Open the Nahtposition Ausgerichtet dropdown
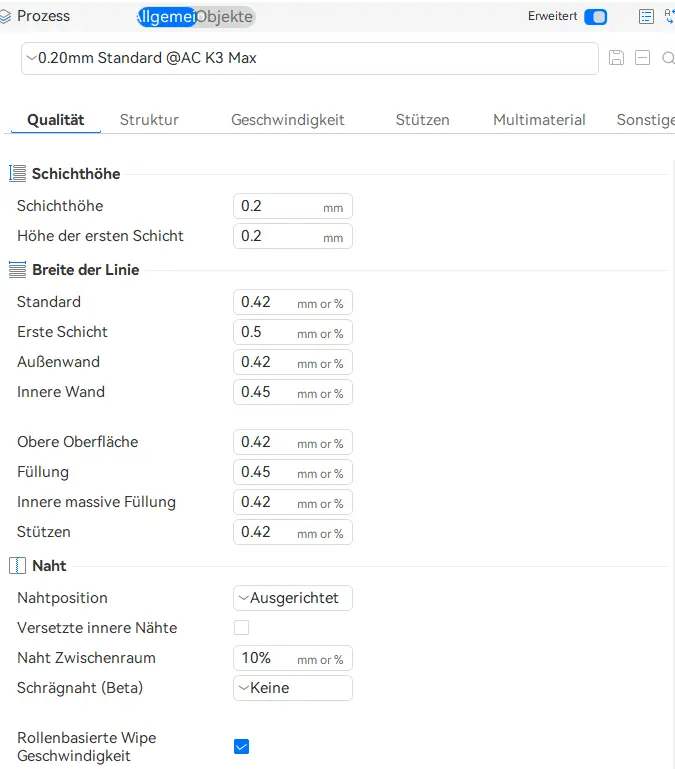The width and height of the screenshot is (675, 769). pyautogui.click(x=293, y=598)
